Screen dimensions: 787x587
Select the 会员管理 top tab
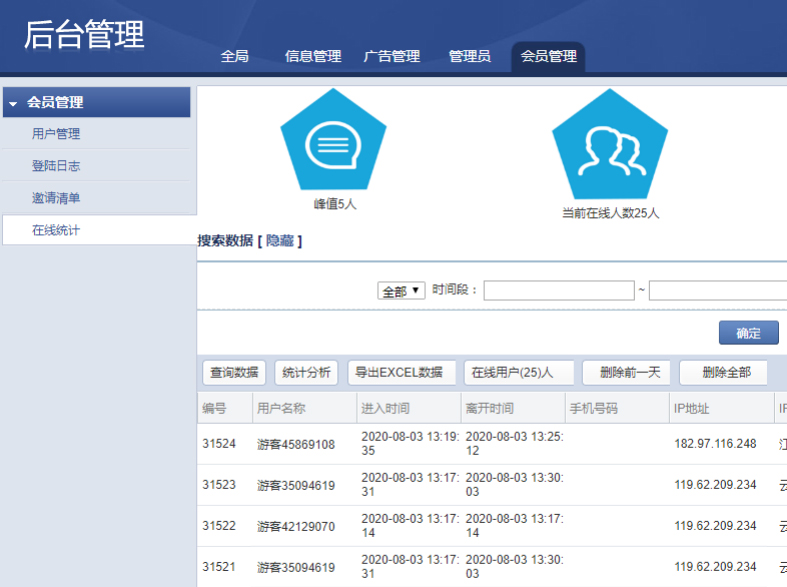click(548, 56)
